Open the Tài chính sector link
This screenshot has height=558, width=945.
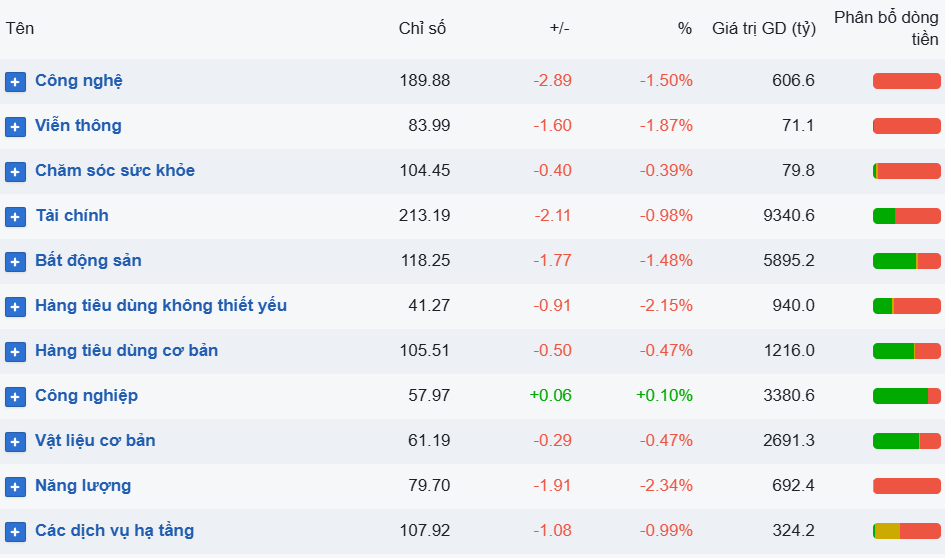point(72,215)
